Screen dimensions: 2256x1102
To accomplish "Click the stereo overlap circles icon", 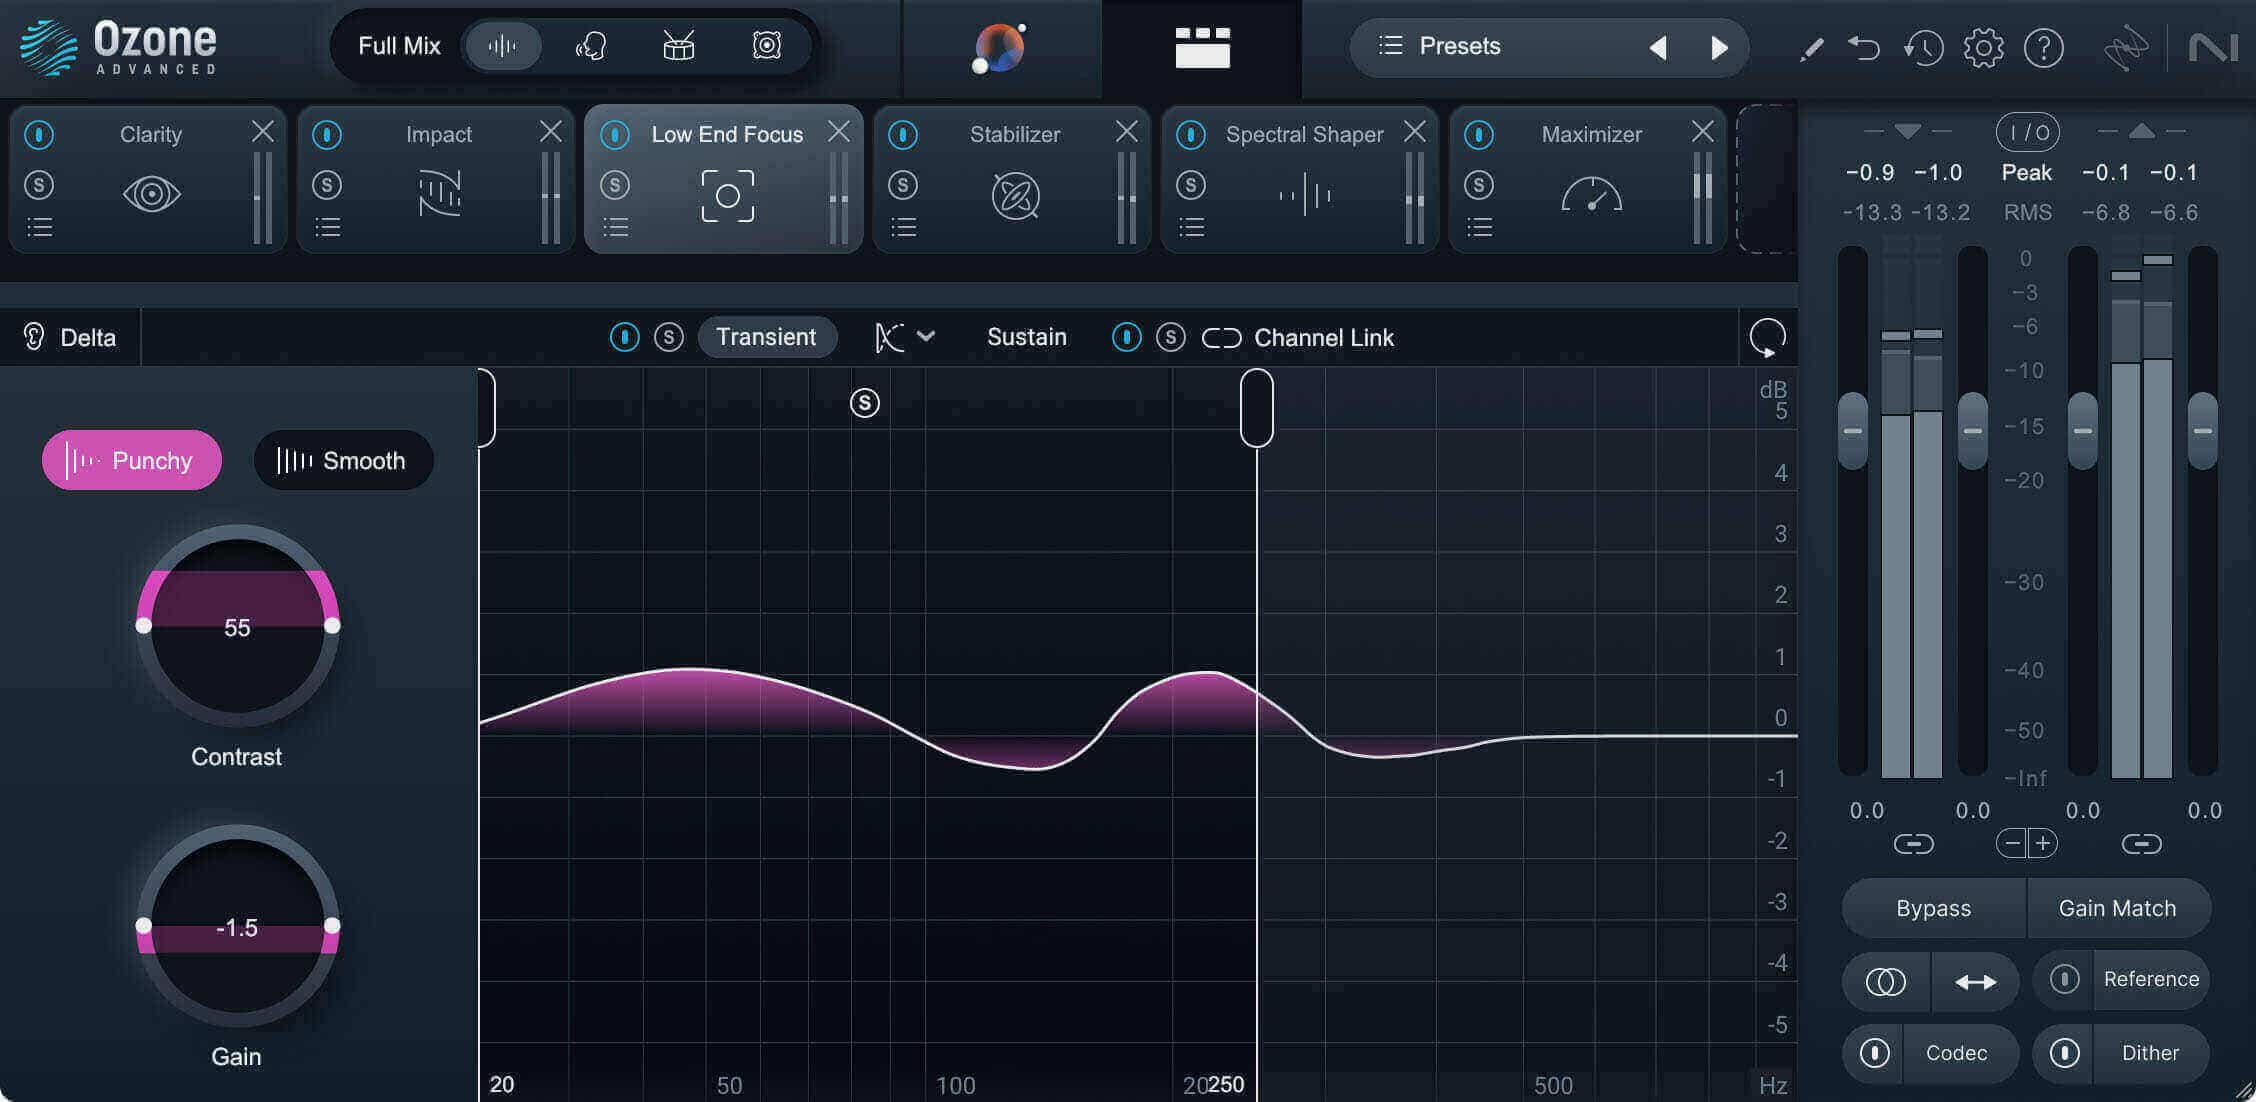I will tap(1886, 982).
